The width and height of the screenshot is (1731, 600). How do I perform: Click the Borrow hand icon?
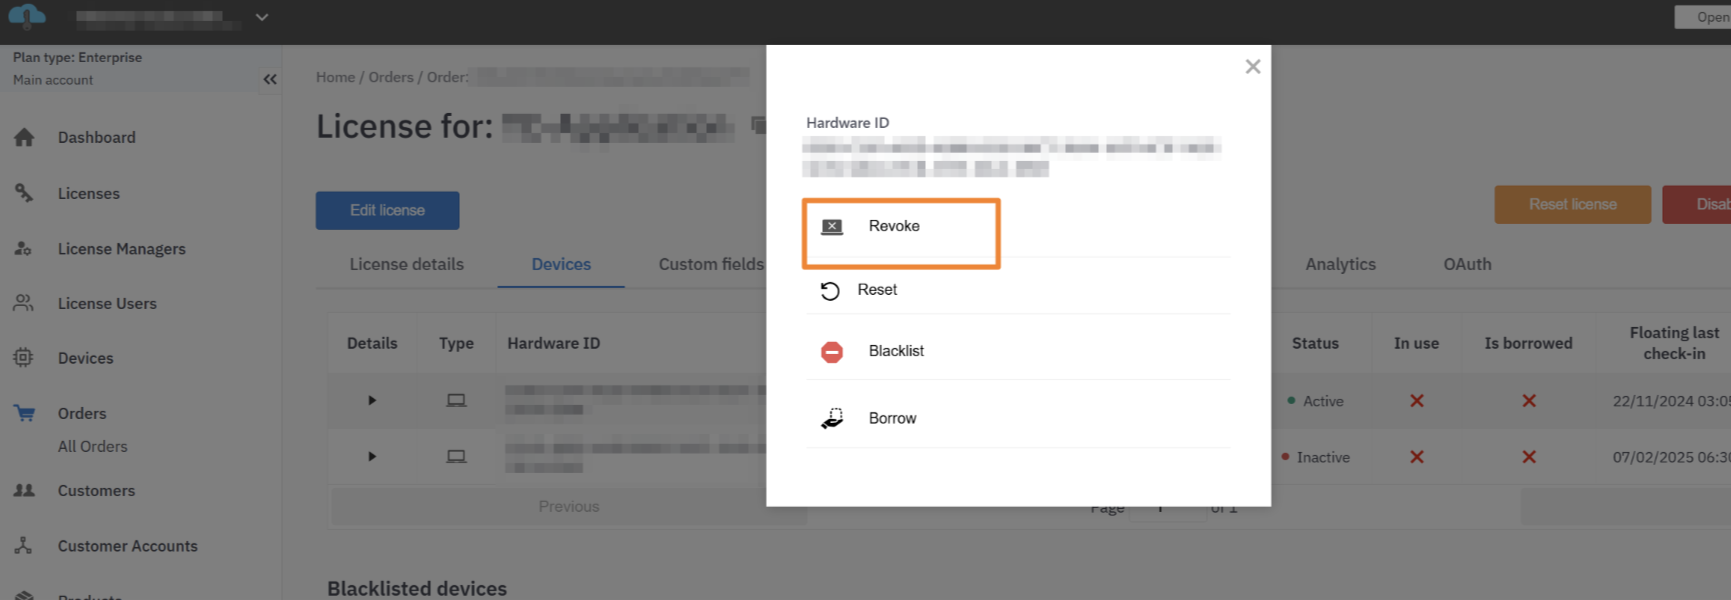tap(832, 419)
